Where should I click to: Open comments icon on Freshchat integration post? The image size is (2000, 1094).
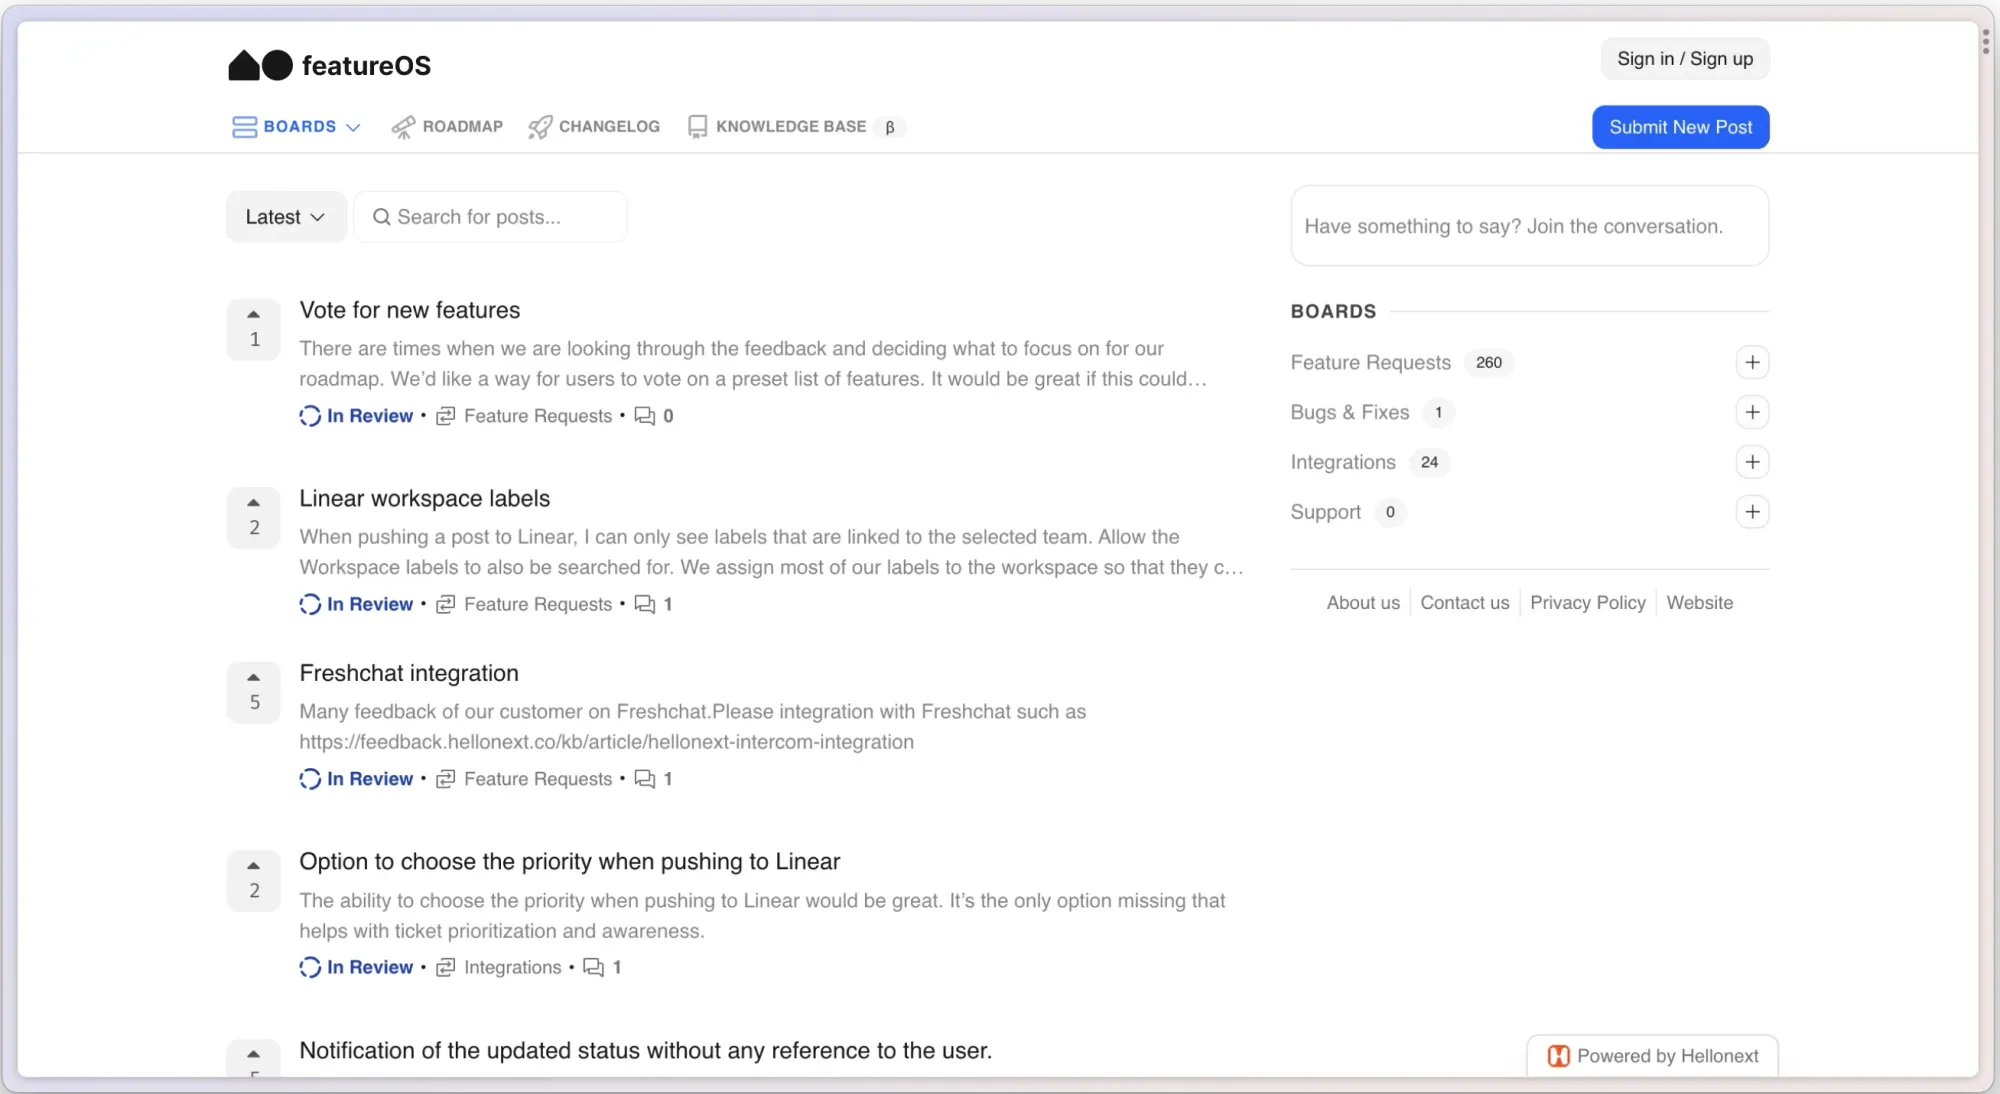[x=645, y=779]
